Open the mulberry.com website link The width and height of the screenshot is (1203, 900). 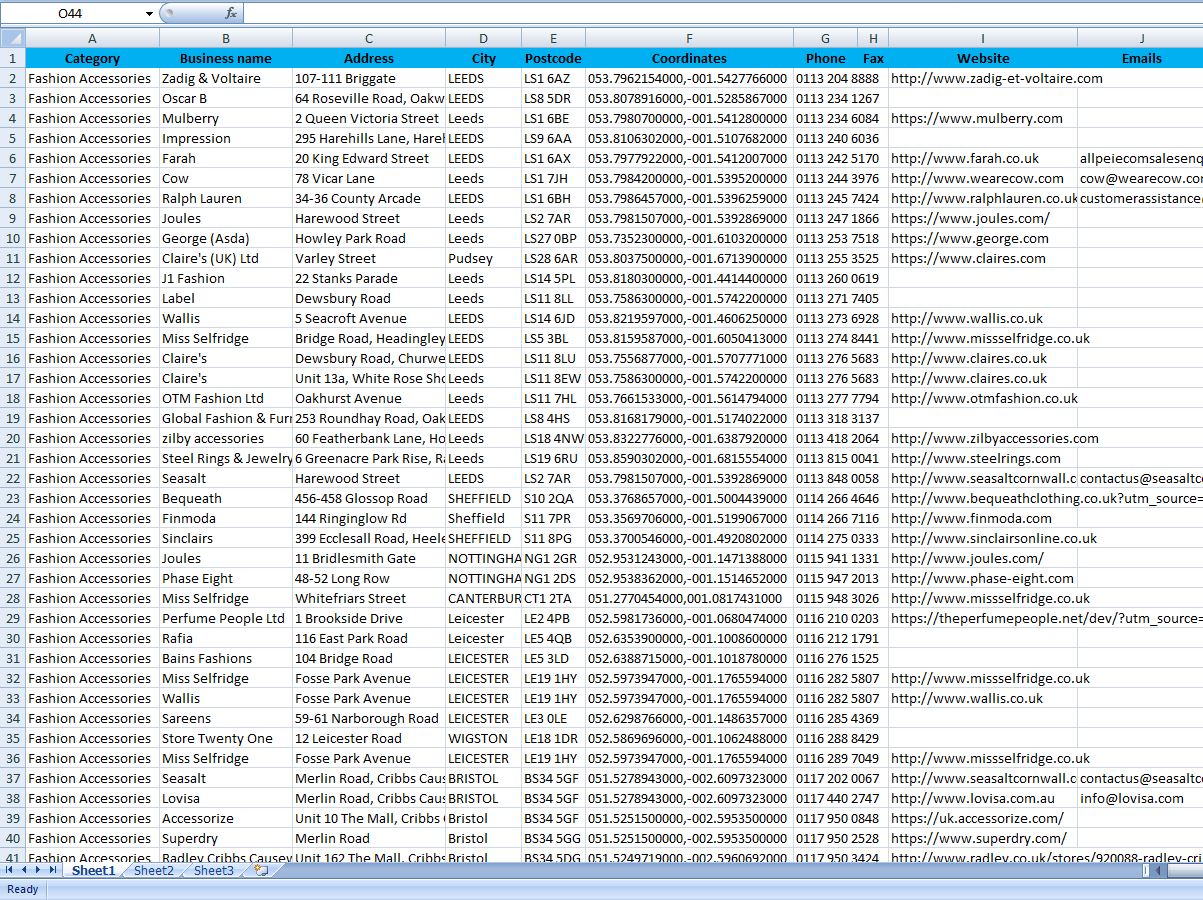(x=977, y=118)
